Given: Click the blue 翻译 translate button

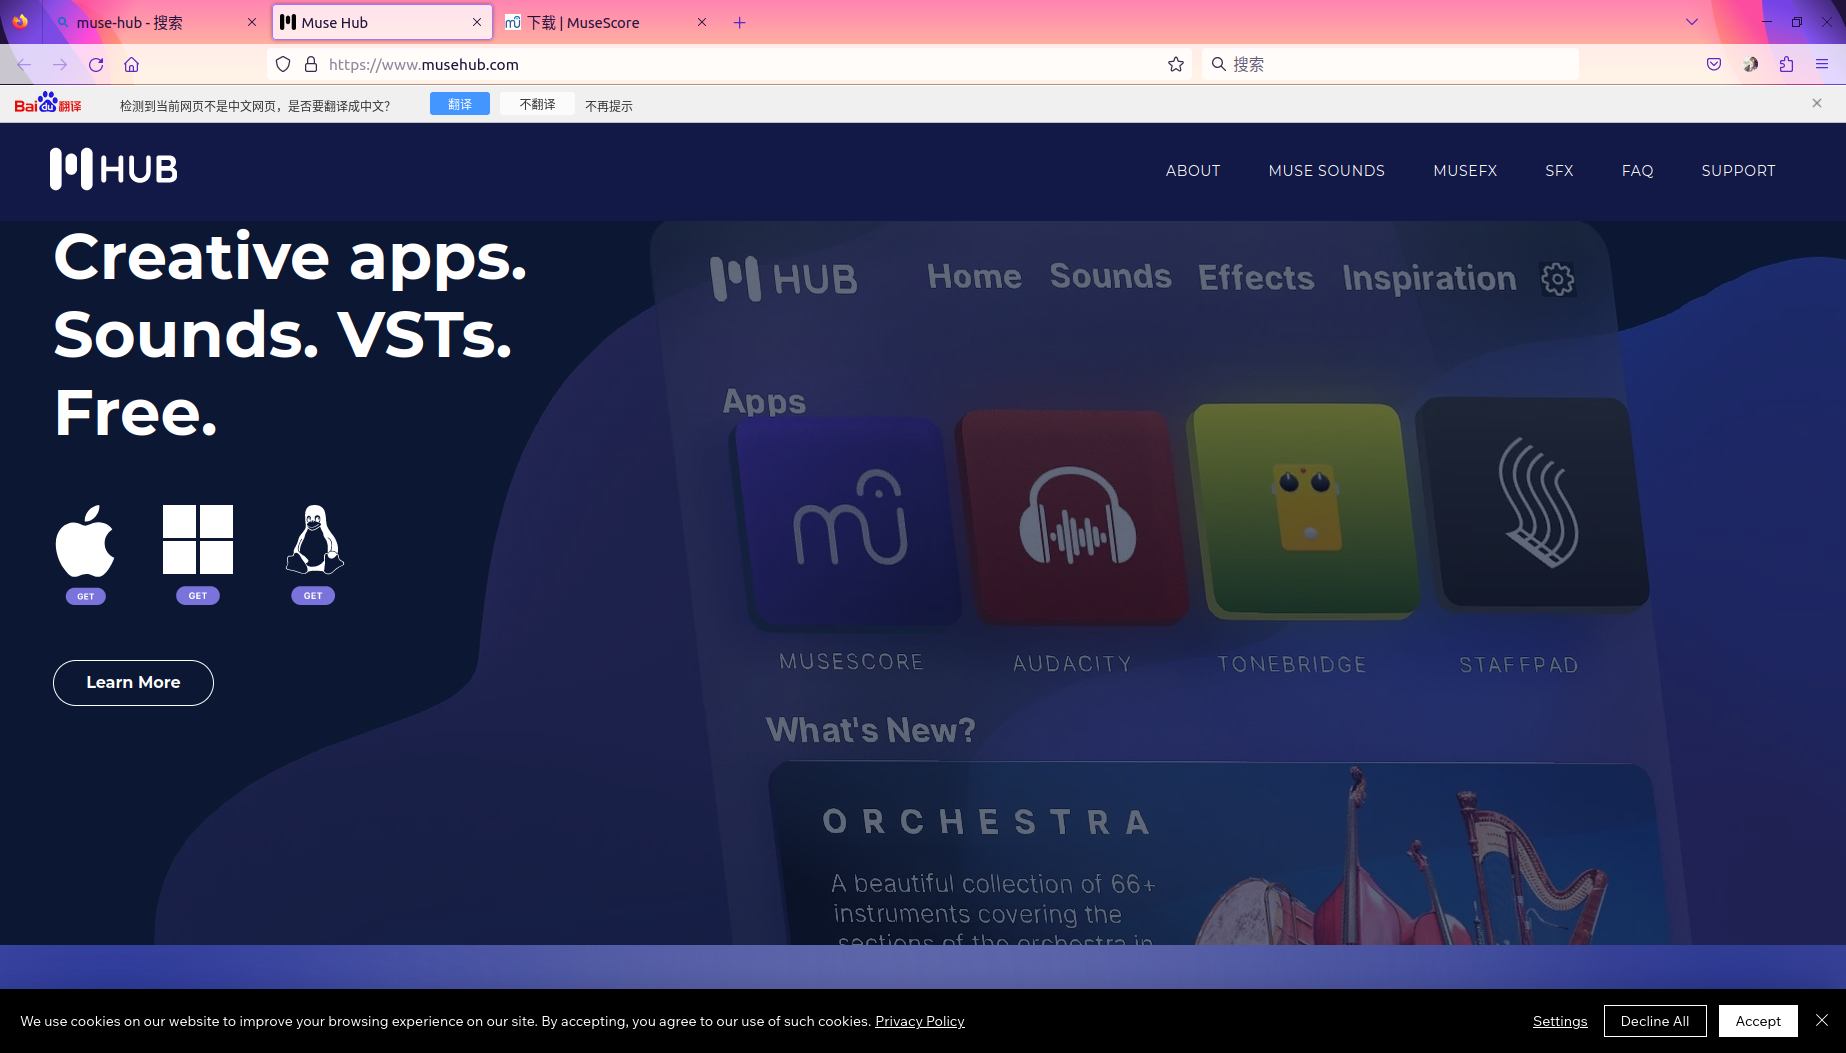Looking at the screenshot, I should click(x=459, y=104).
